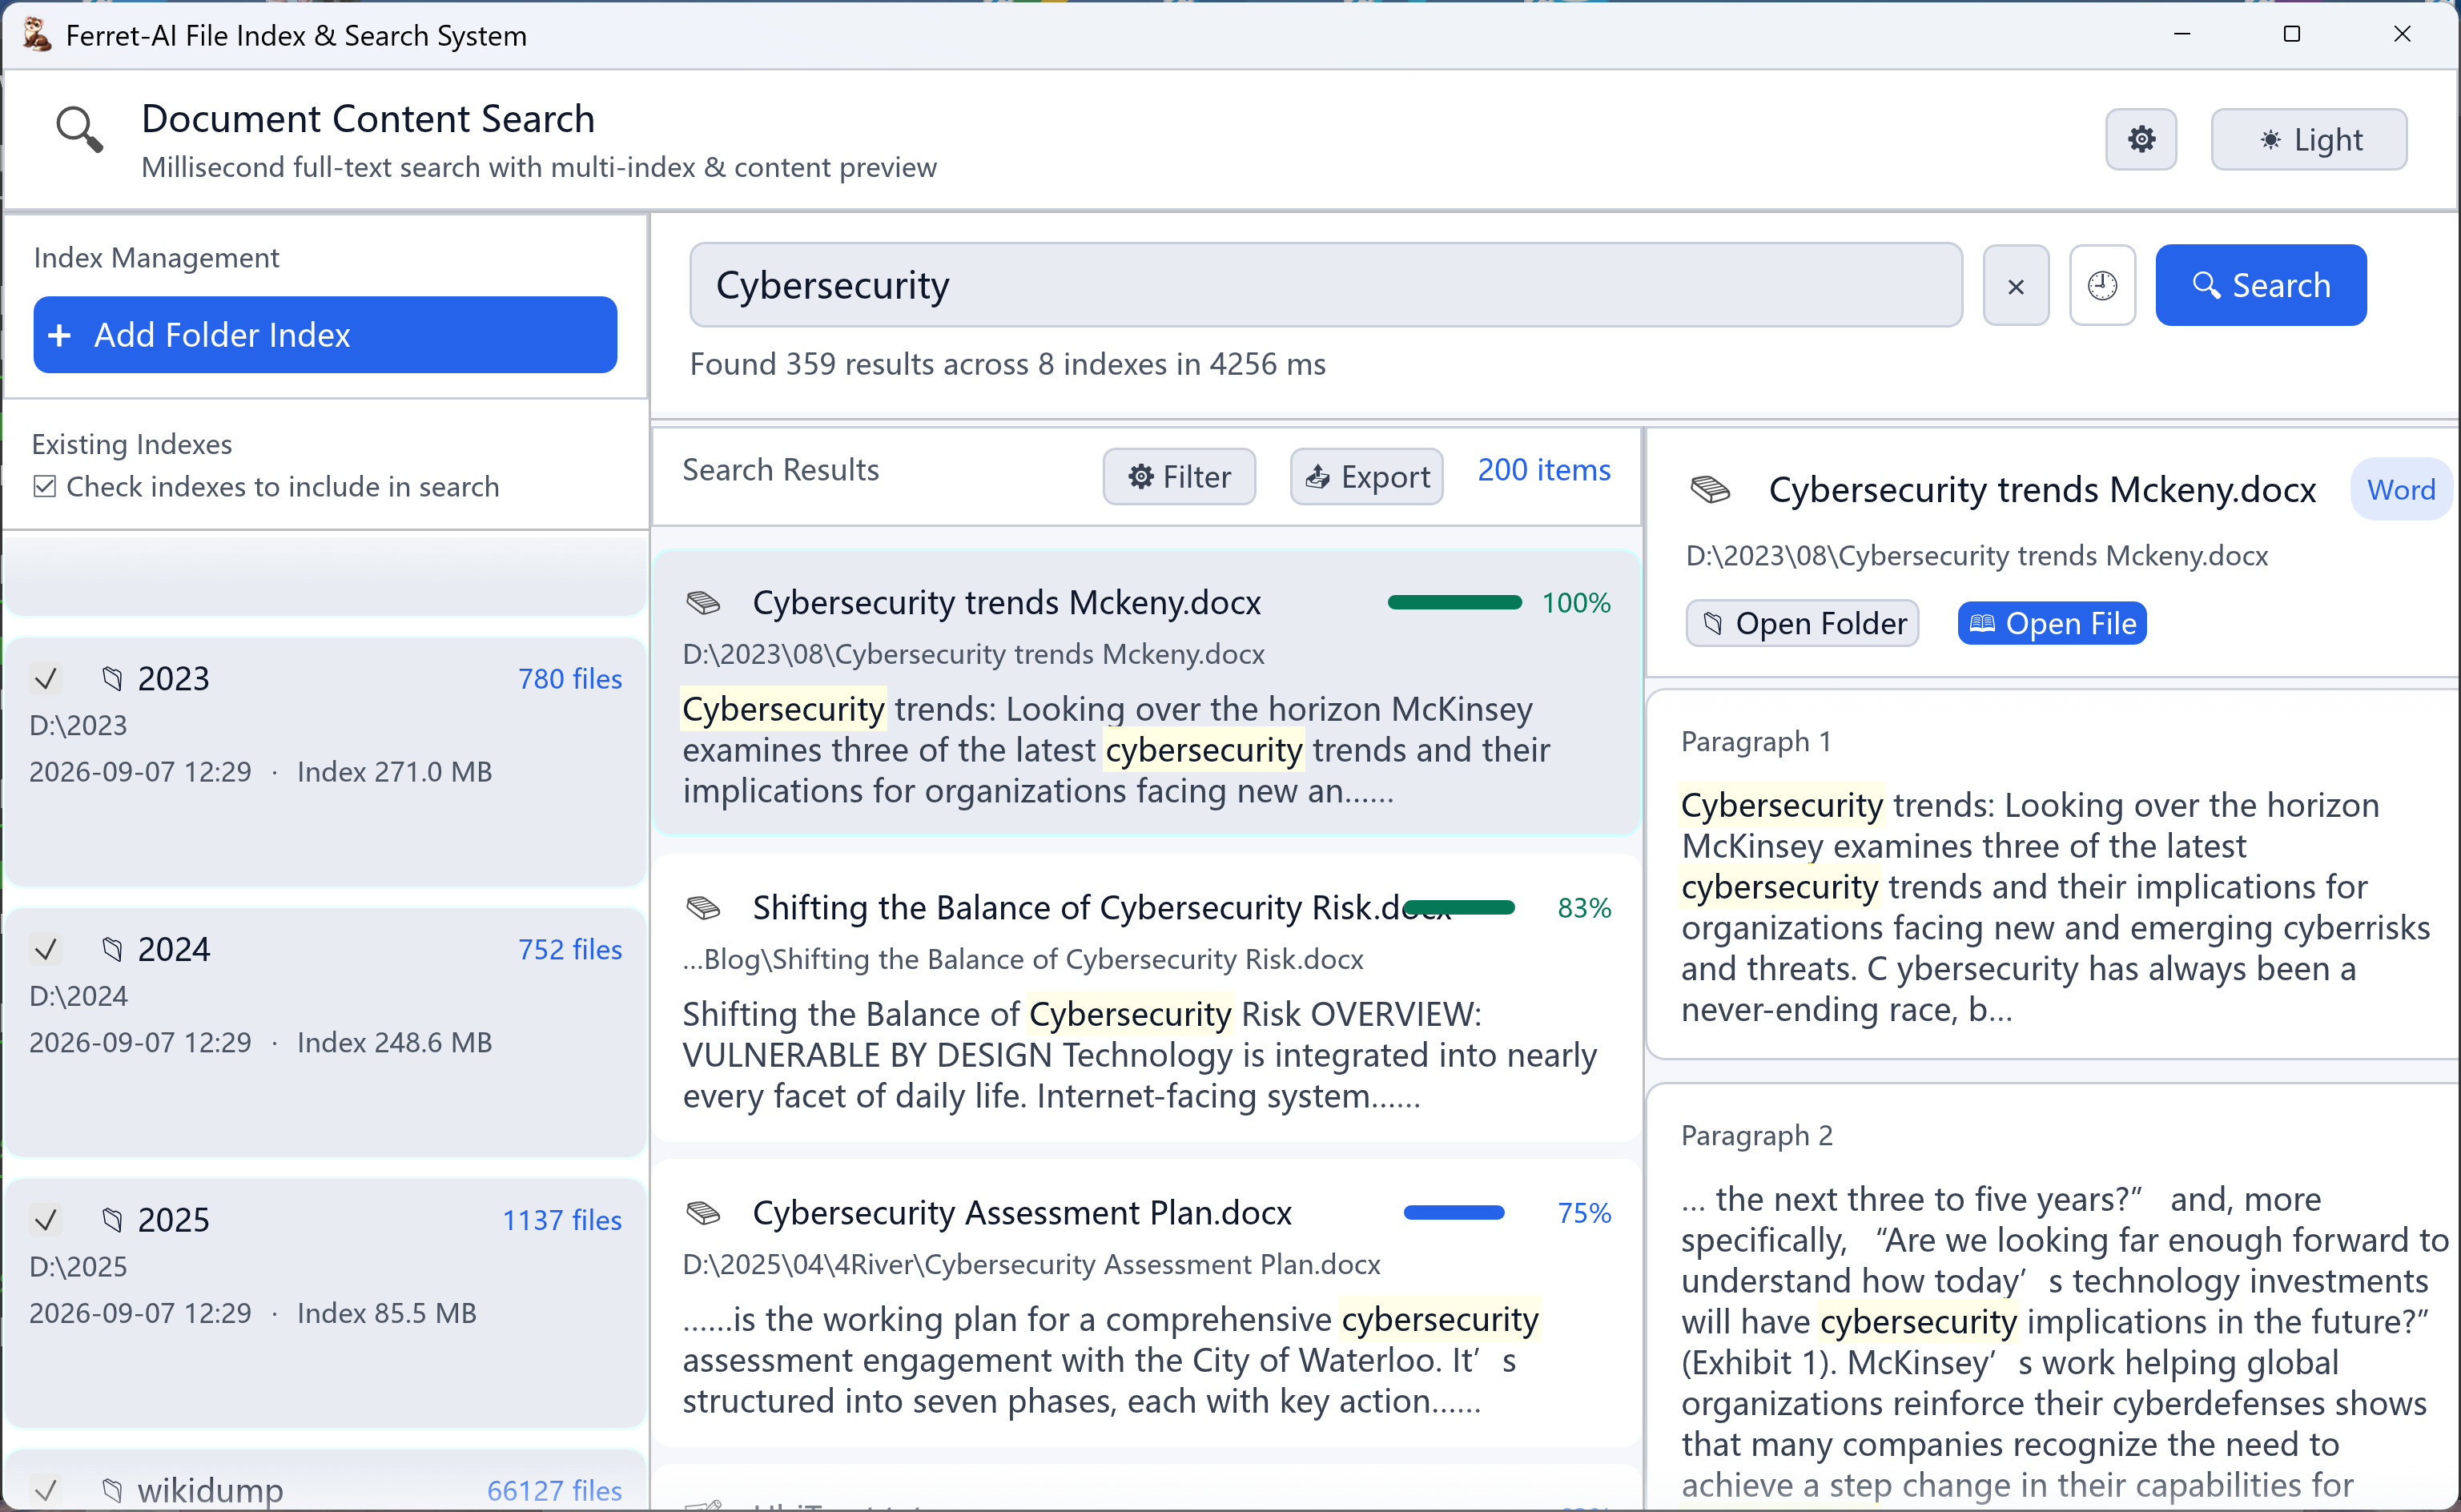Click the document icon of Cybersecurity Assessment Plan result
The height and width of the screenshot is (1512, 2461).
pyautogui.click(x=703, y=1212)
